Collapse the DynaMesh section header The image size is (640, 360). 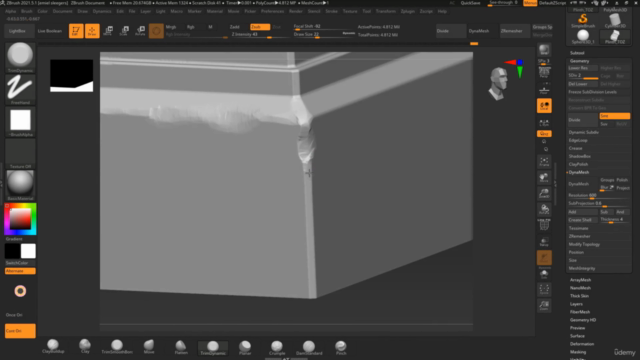click(x=579, y=172)
